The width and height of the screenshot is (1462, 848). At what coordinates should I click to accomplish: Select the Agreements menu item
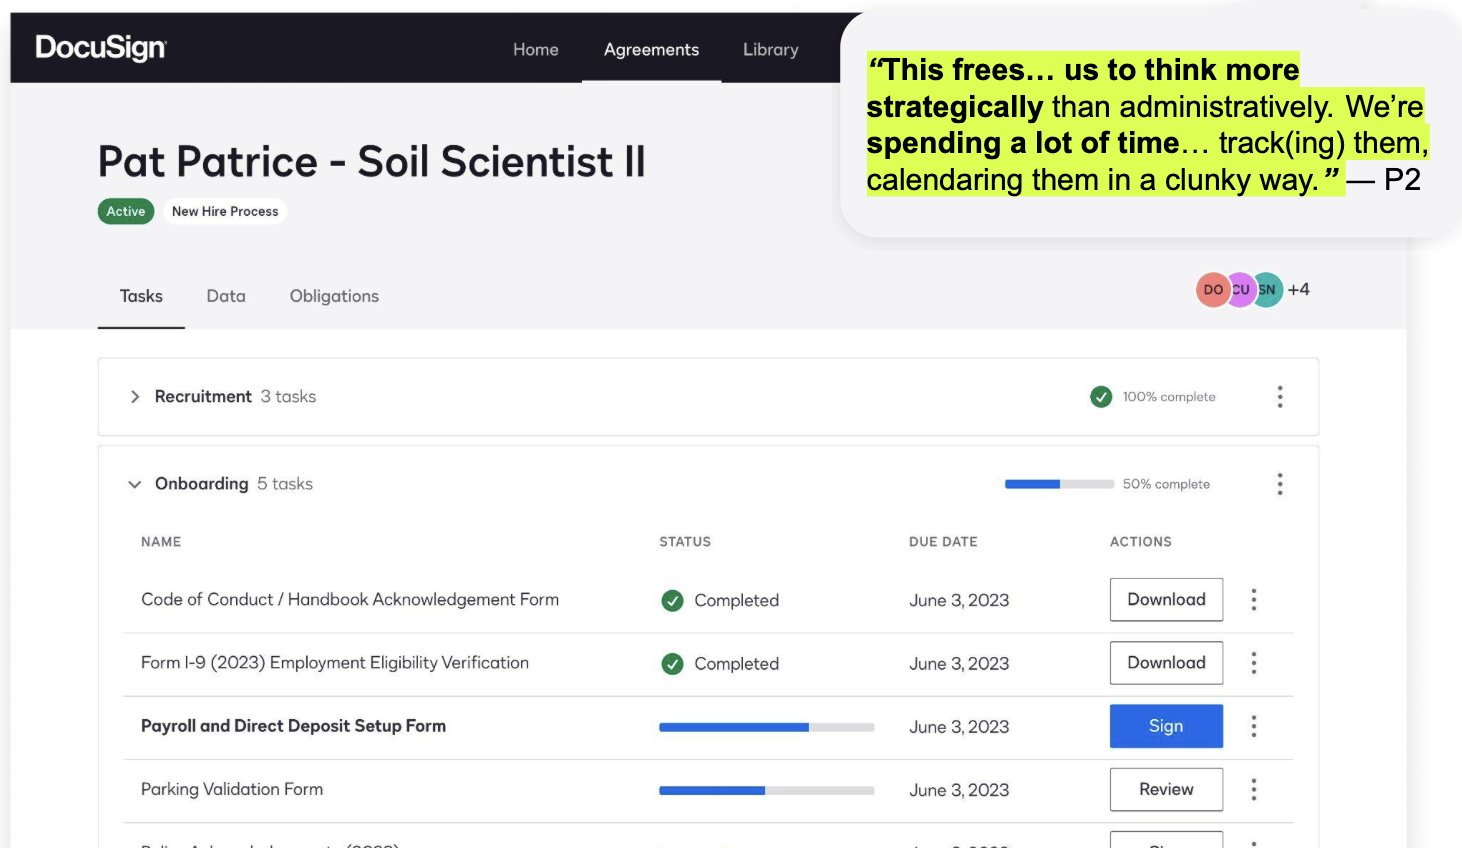pos(651,49)
